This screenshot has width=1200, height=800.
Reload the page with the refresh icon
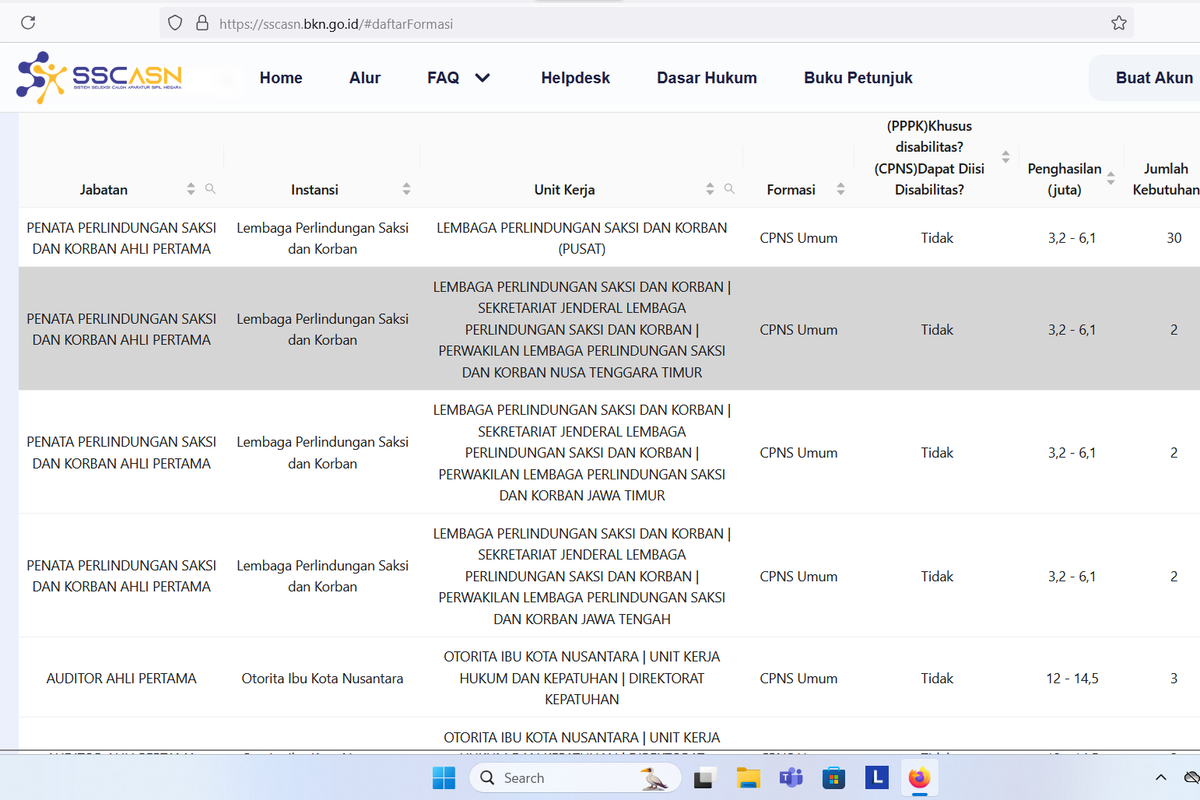click(x=28, y=23)
